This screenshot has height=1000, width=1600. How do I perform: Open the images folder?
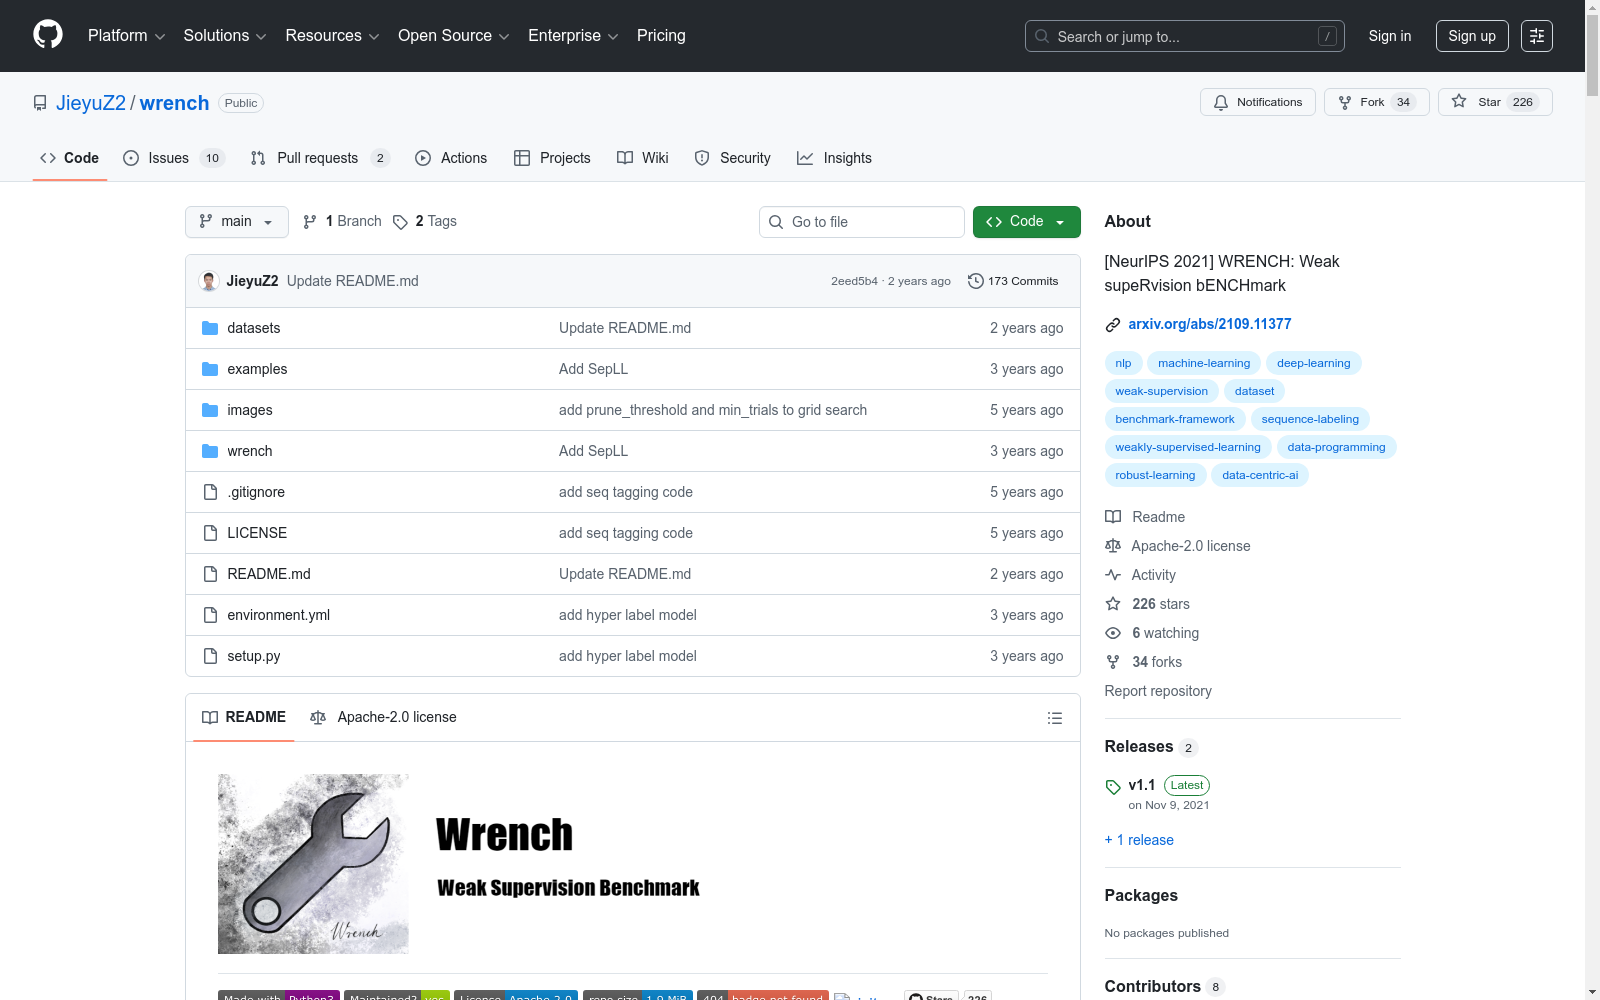click(250, 410)
